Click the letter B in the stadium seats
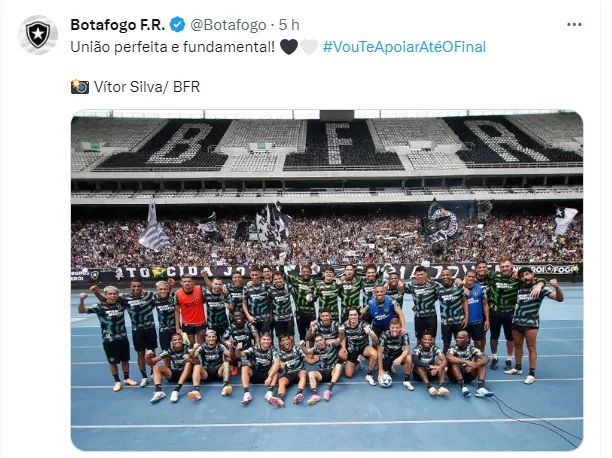 (x=180, y=144)
